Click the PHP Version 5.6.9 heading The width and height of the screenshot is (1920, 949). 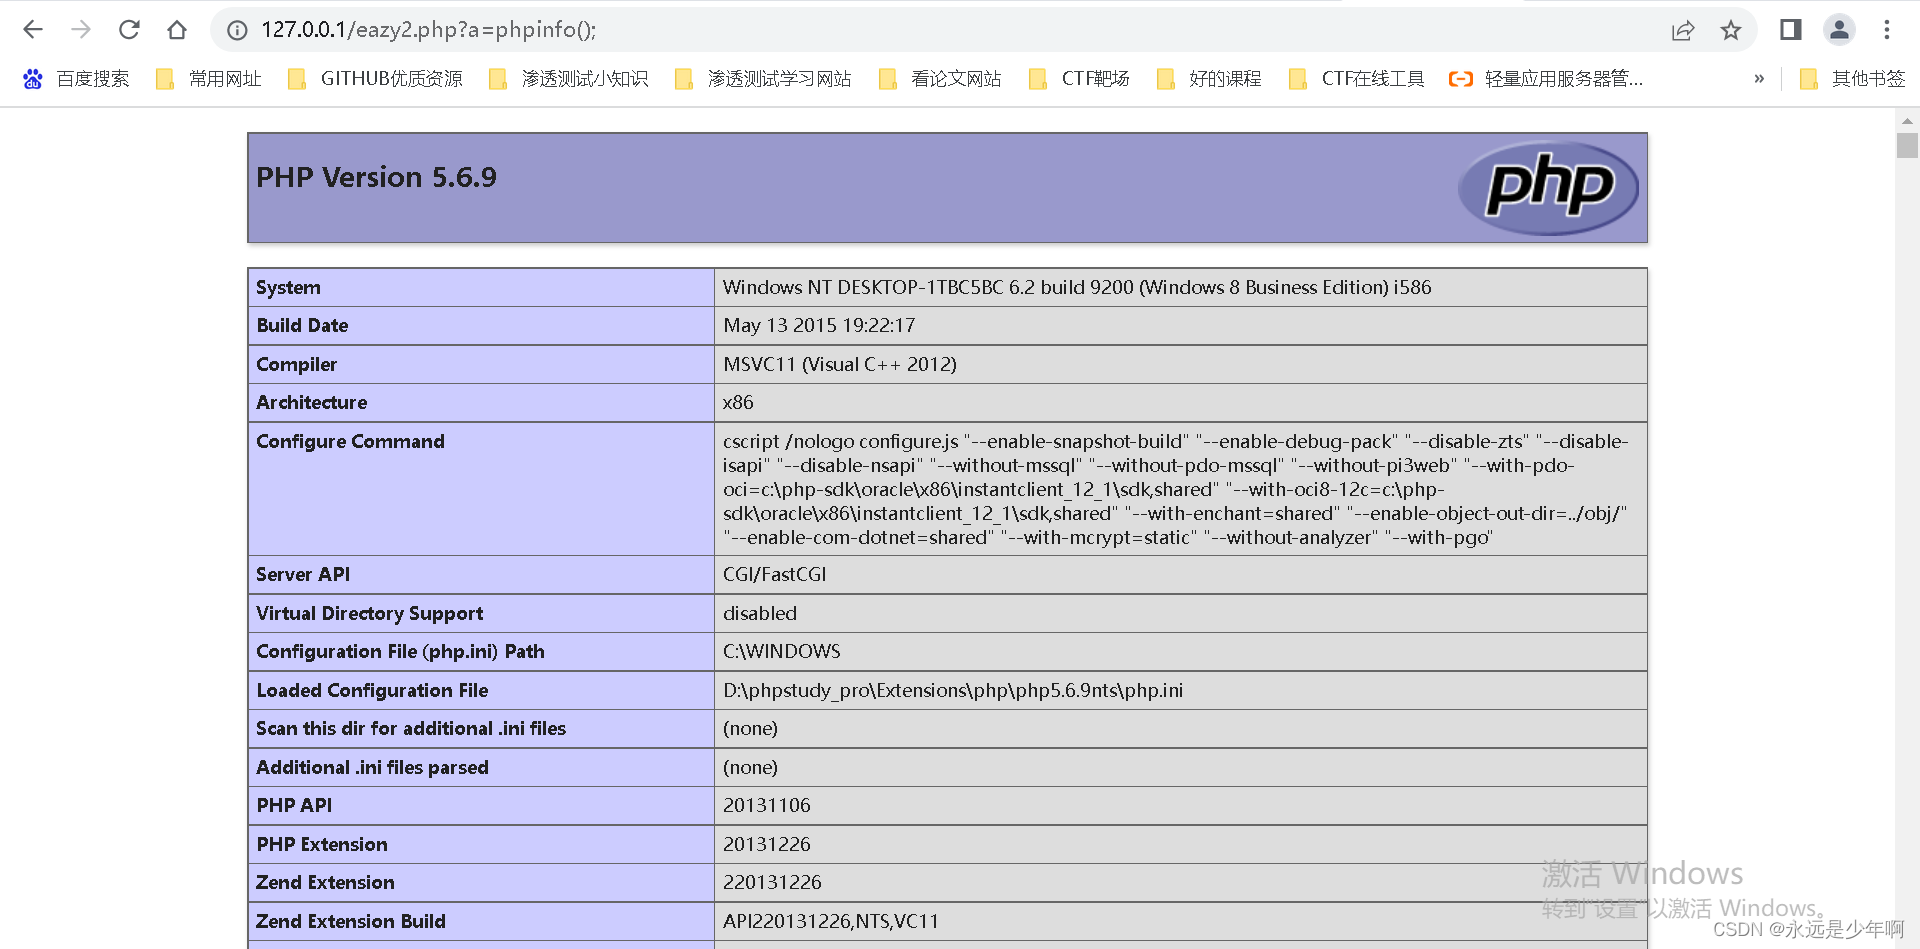click(376, 177)
